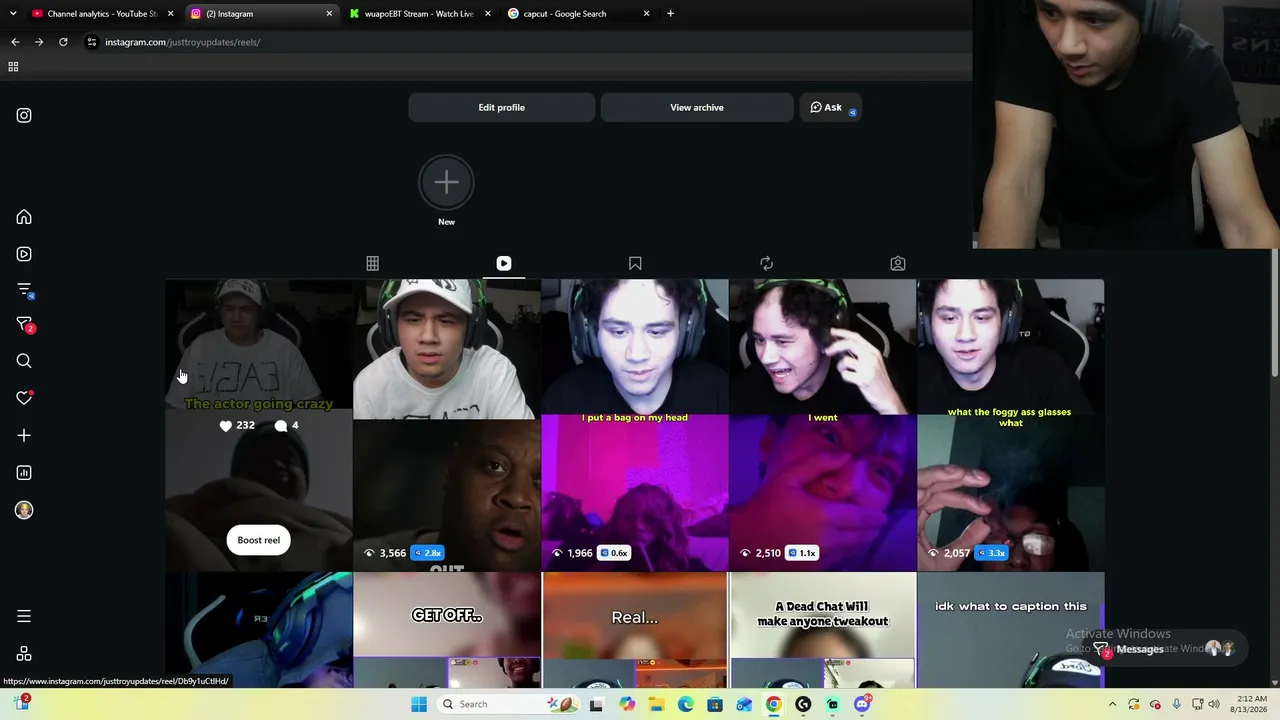Open the 'what the foggy ass glasses' reel

tap(1011, 425)
